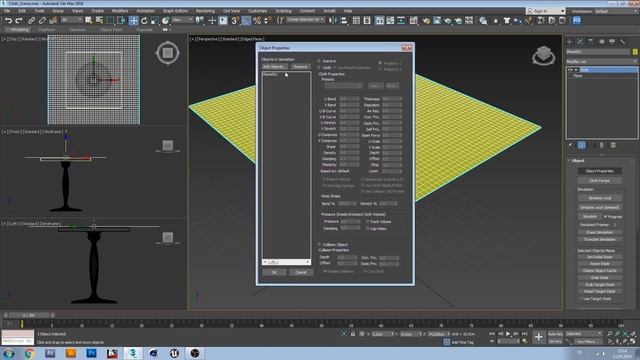
Task: Switch to the Modeling ribbon tab
Action: [x=18, y=30]
